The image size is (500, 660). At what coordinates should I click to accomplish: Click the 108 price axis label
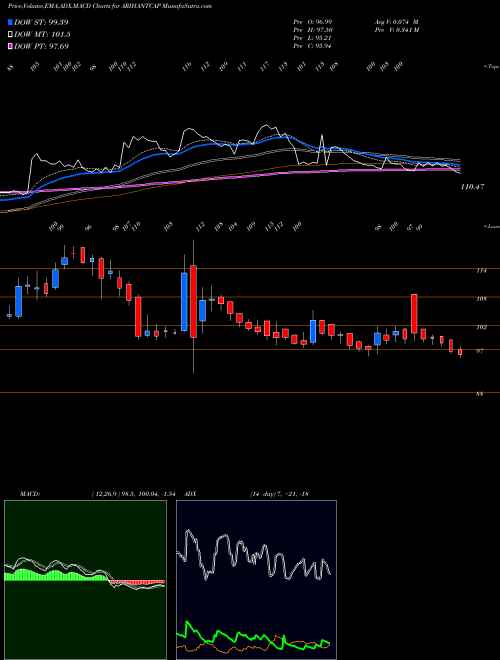click(481, 299)
